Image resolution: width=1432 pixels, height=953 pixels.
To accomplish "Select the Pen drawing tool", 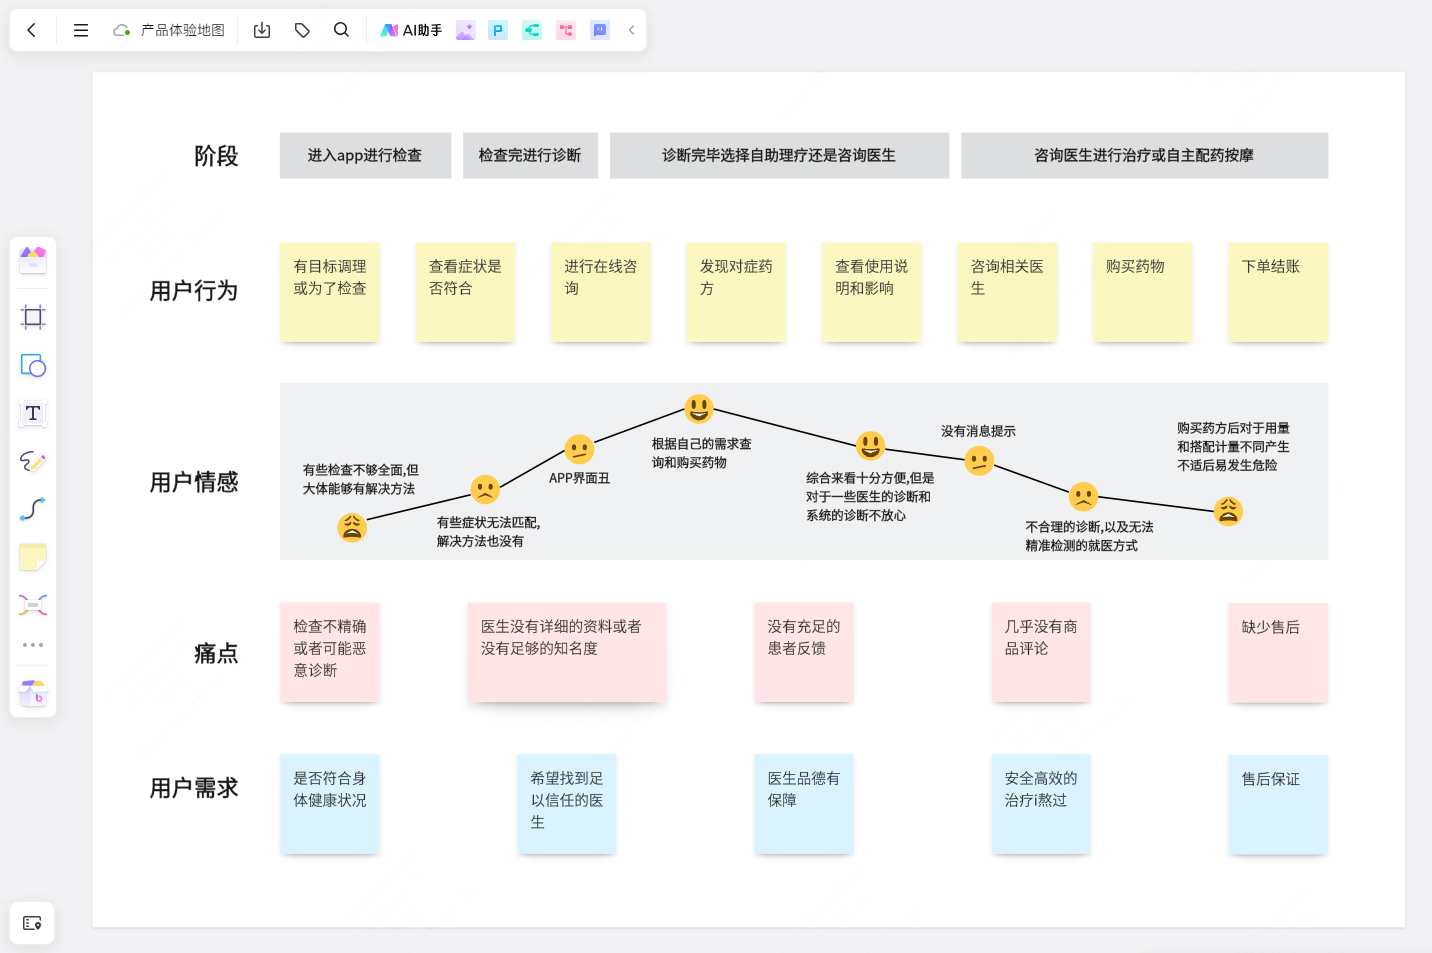I will tap(33, 461).
